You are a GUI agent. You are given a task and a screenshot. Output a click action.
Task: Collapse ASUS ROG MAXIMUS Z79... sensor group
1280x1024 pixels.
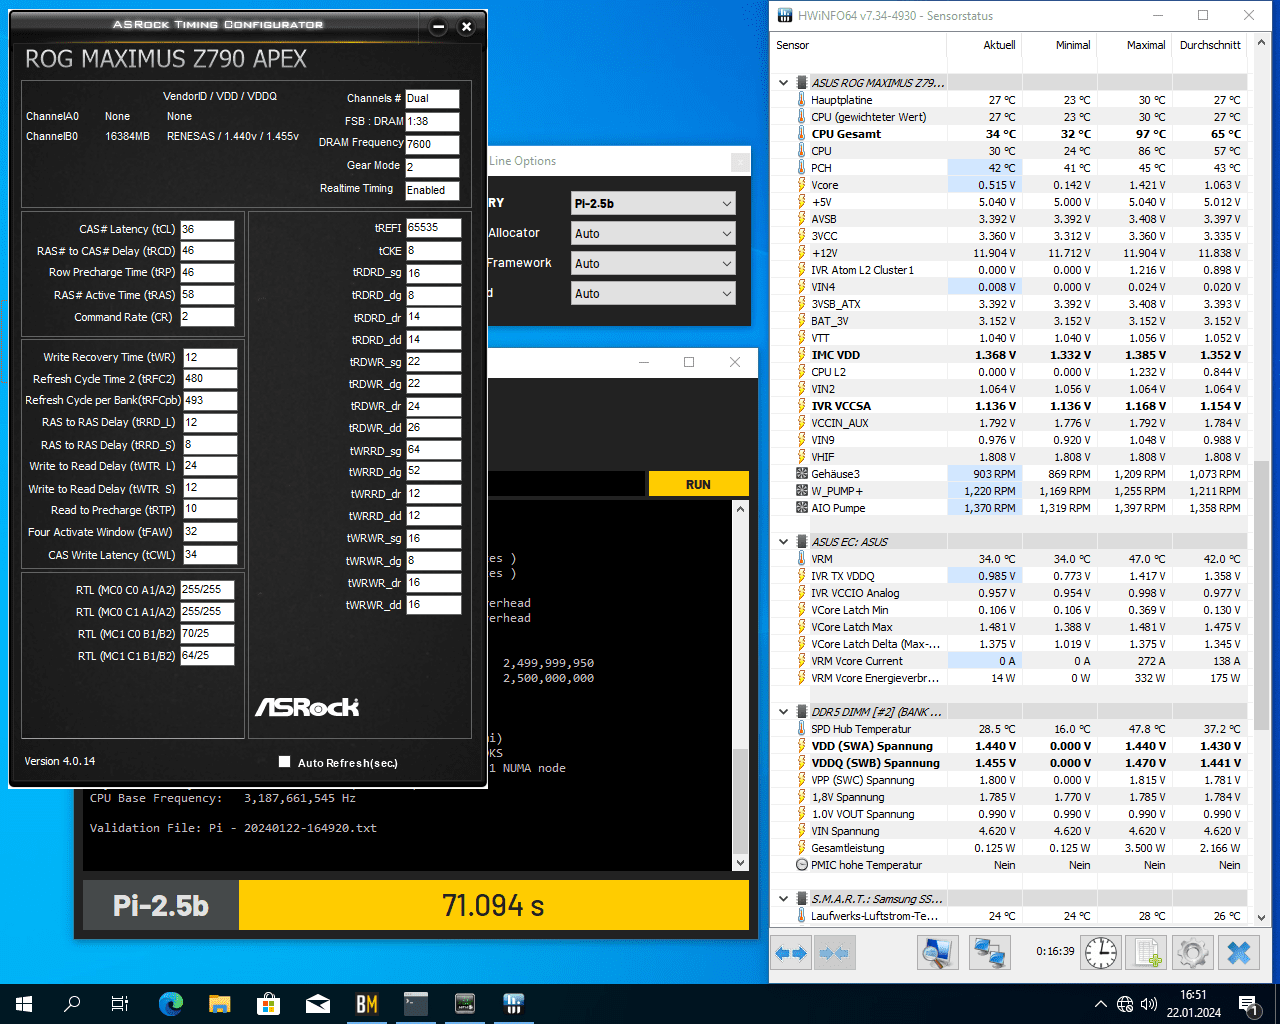coord(783,83)
